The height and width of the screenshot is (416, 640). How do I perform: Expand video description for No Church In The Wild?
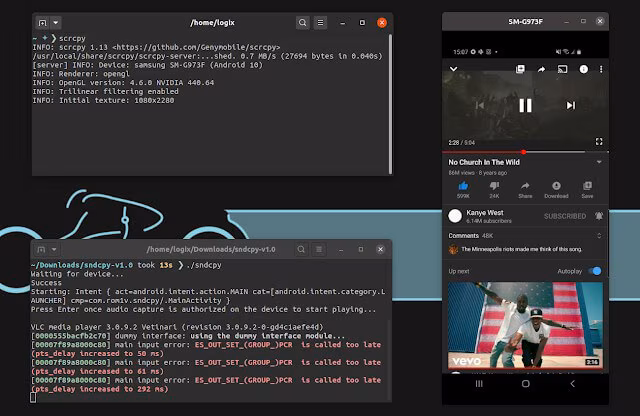tap(599, 162)
